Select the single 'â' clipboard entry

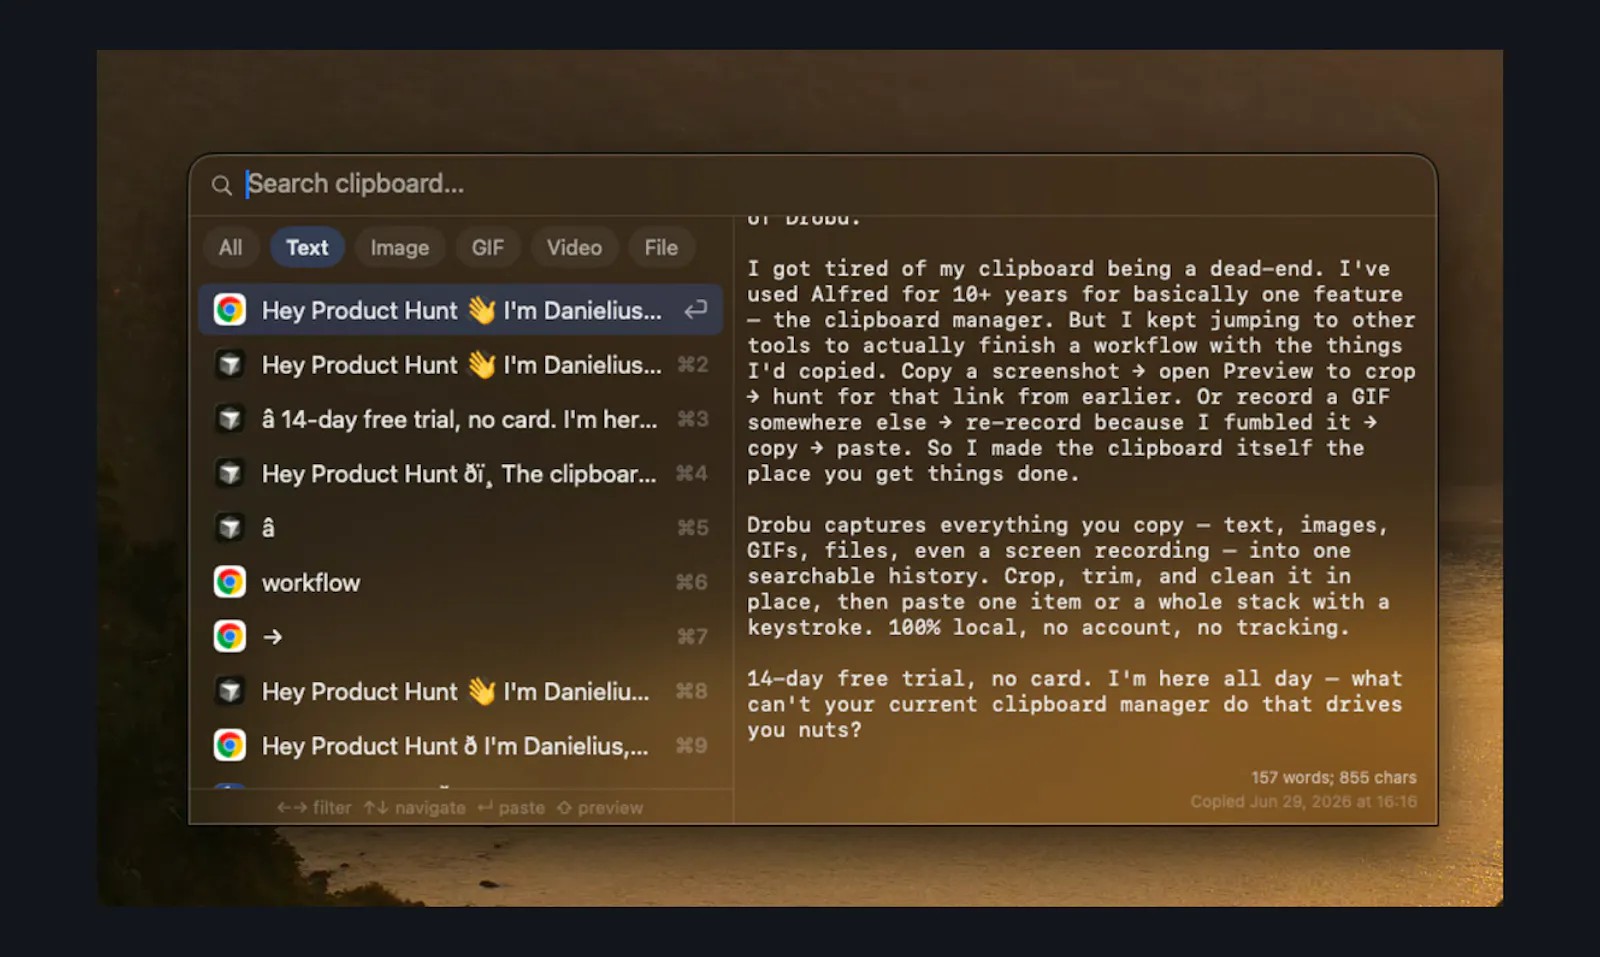pos(461,528)
